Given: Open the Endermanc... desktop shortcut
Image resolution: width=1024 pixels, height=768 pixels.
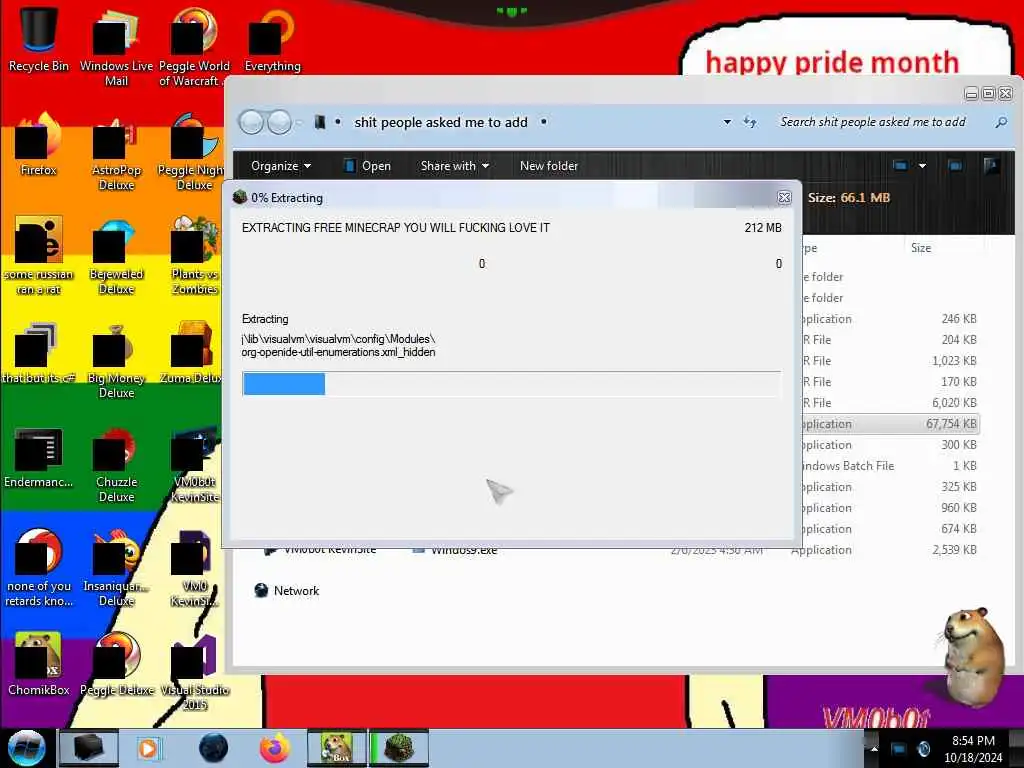Looking at the screenshot, I should coord(38,457).
